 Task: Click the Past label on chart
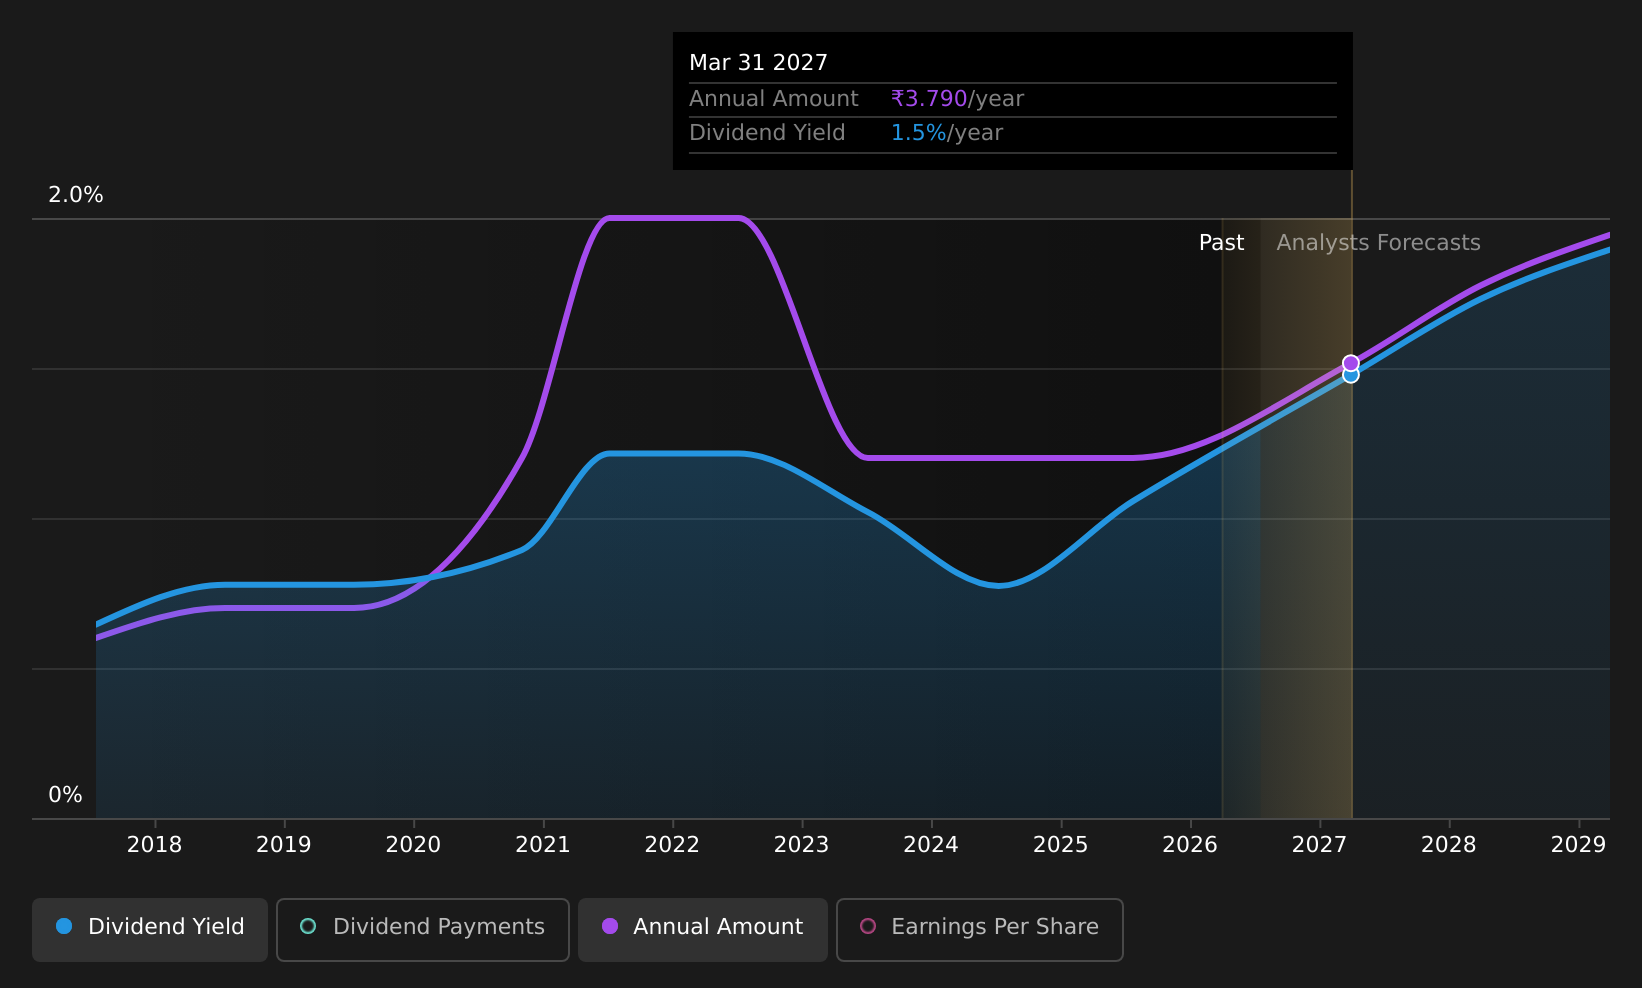point(1222,243)
